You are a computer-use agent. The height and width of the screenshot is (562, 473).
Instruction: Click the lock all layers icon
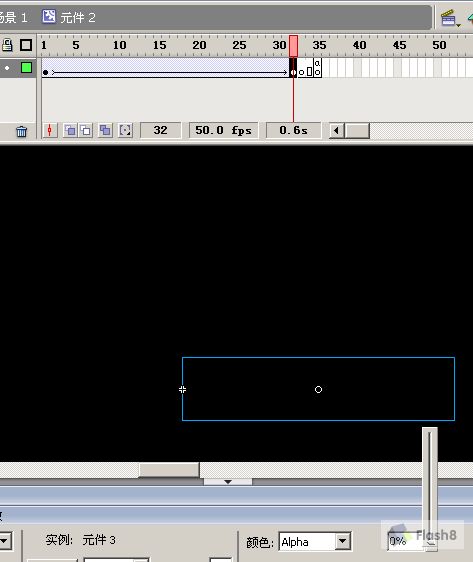(7, 45)
